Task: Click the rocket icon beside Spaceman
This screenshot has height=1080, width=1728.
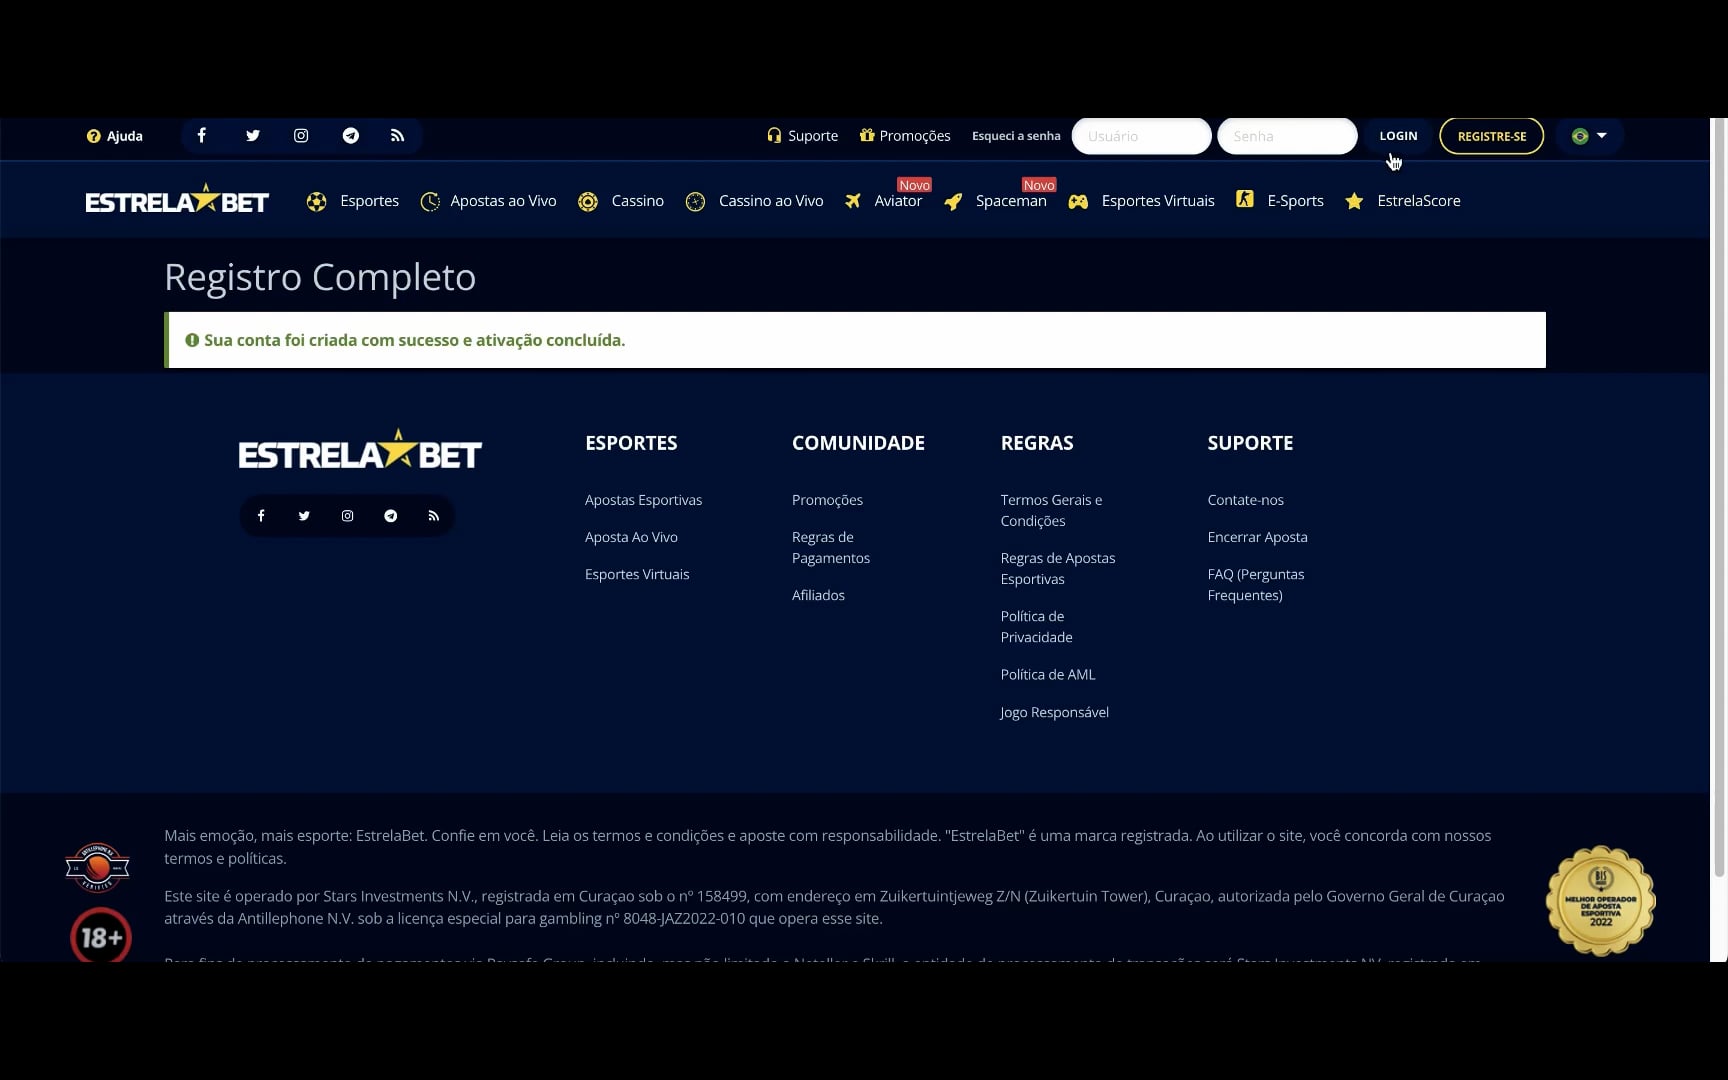Action: pyautogui.click(x=953, y=202)
